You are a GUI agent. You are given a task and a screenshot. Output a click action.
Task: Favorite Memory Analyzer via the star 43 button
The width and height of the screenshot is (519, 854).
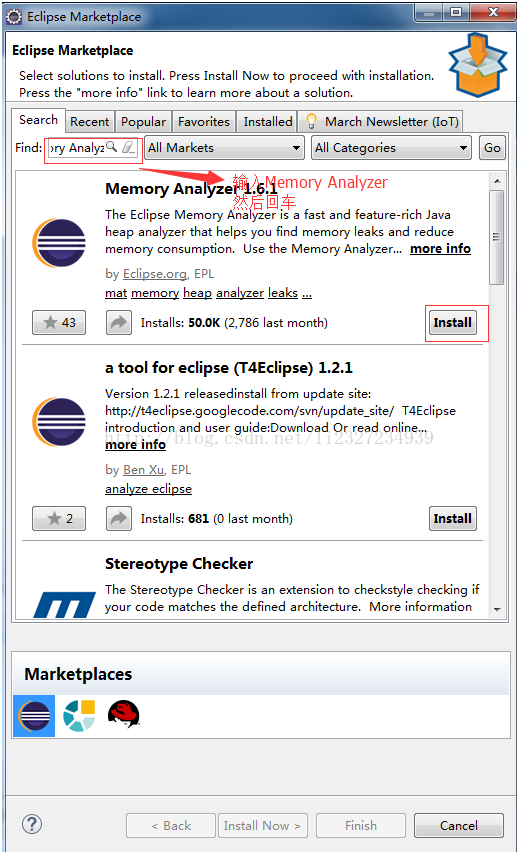pos(59,322)
